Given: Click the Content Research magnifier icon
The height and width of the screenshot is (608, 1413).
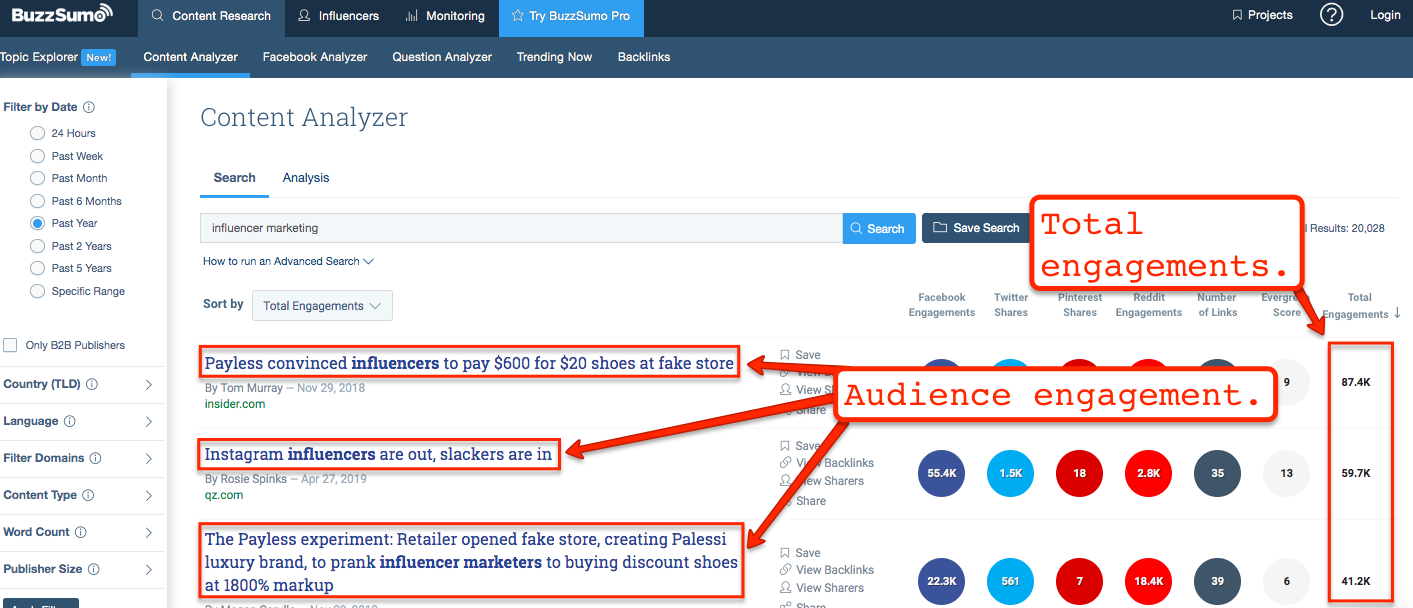Looking at the screenshot, I should (158, 16).
